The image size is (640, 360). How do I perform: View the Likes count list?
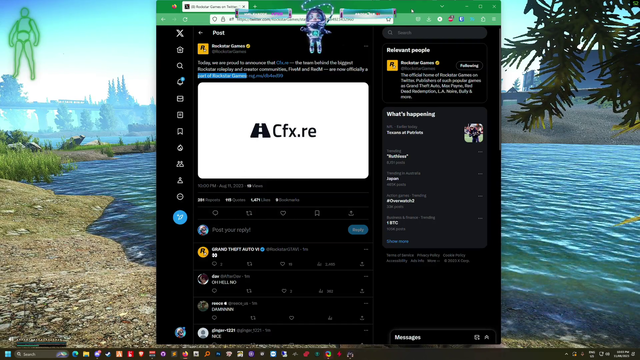pos(260,200)
